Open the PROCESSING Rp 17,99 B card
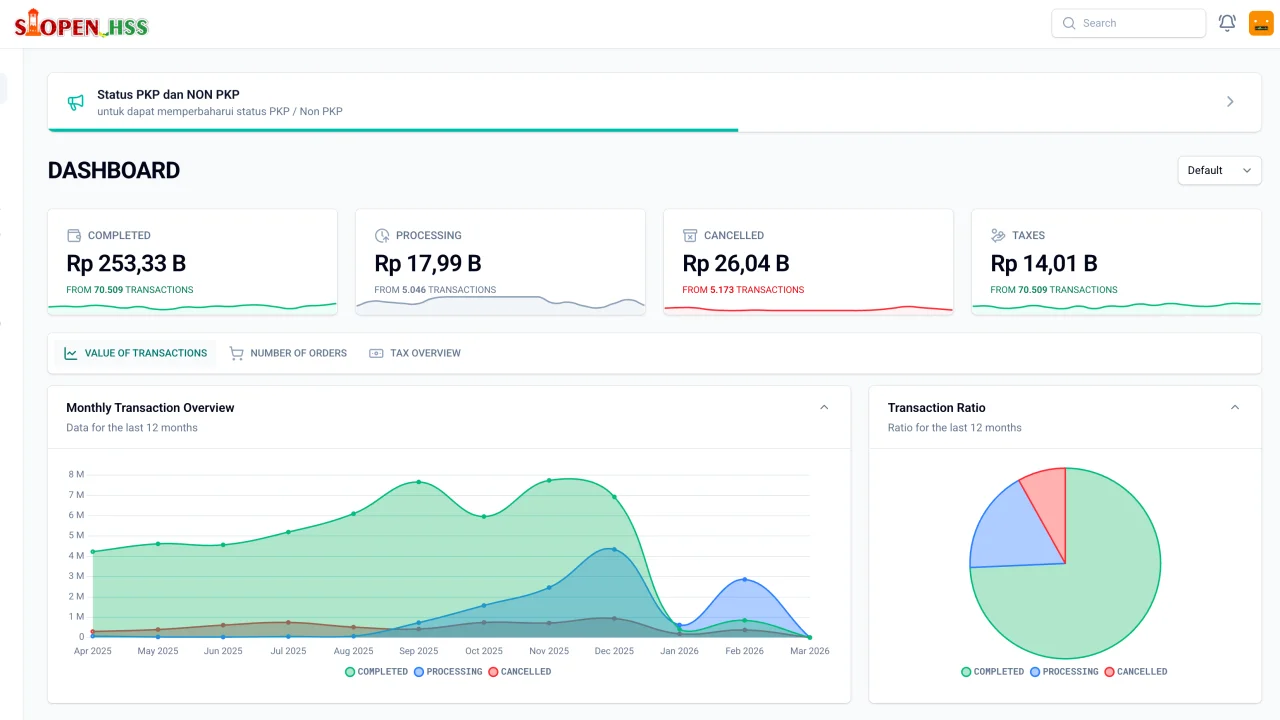The height and width of the screenshot is (720, 1280). tap(500, 262)
